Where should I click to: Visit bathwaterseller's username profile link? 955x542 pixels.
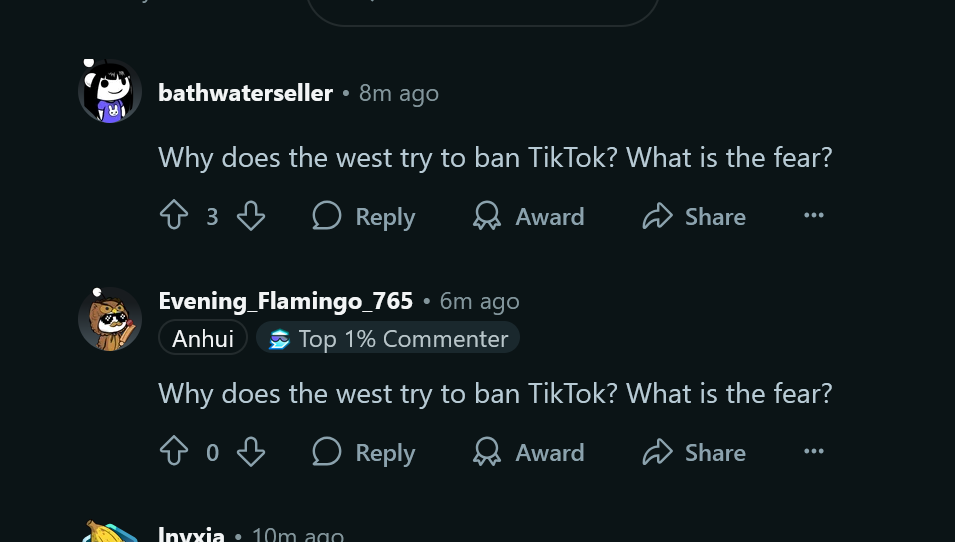pyautogui.click(x=245, y=93)
